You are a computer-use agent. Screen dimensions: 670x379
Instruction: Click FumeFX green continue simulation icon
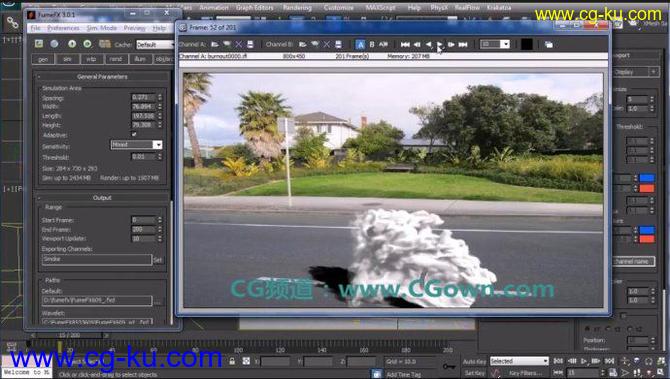click(x=87, y=44)
